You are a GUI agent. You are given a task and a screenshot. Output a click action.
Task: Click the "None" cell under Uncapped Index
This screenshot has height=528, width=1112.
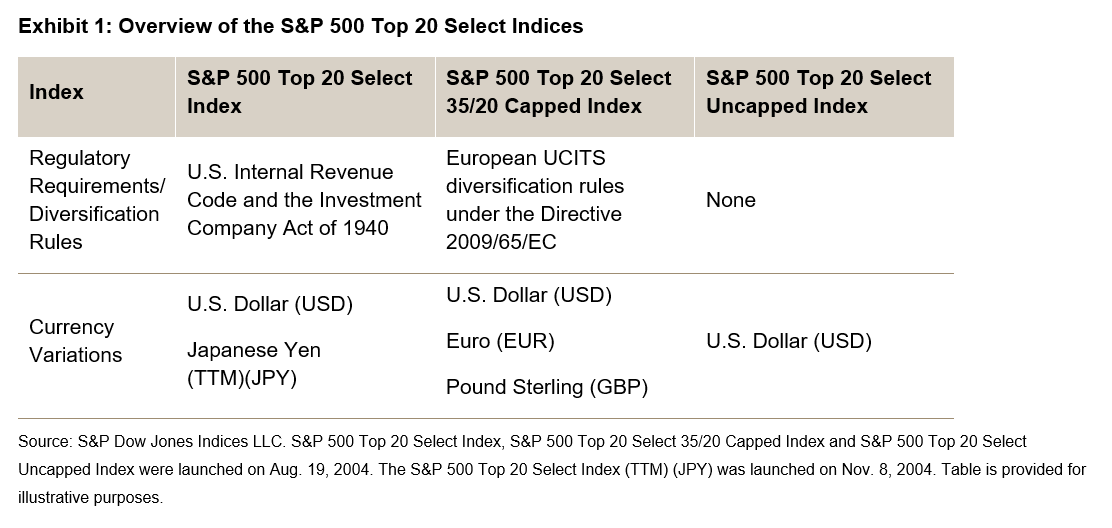pos(731,200)
